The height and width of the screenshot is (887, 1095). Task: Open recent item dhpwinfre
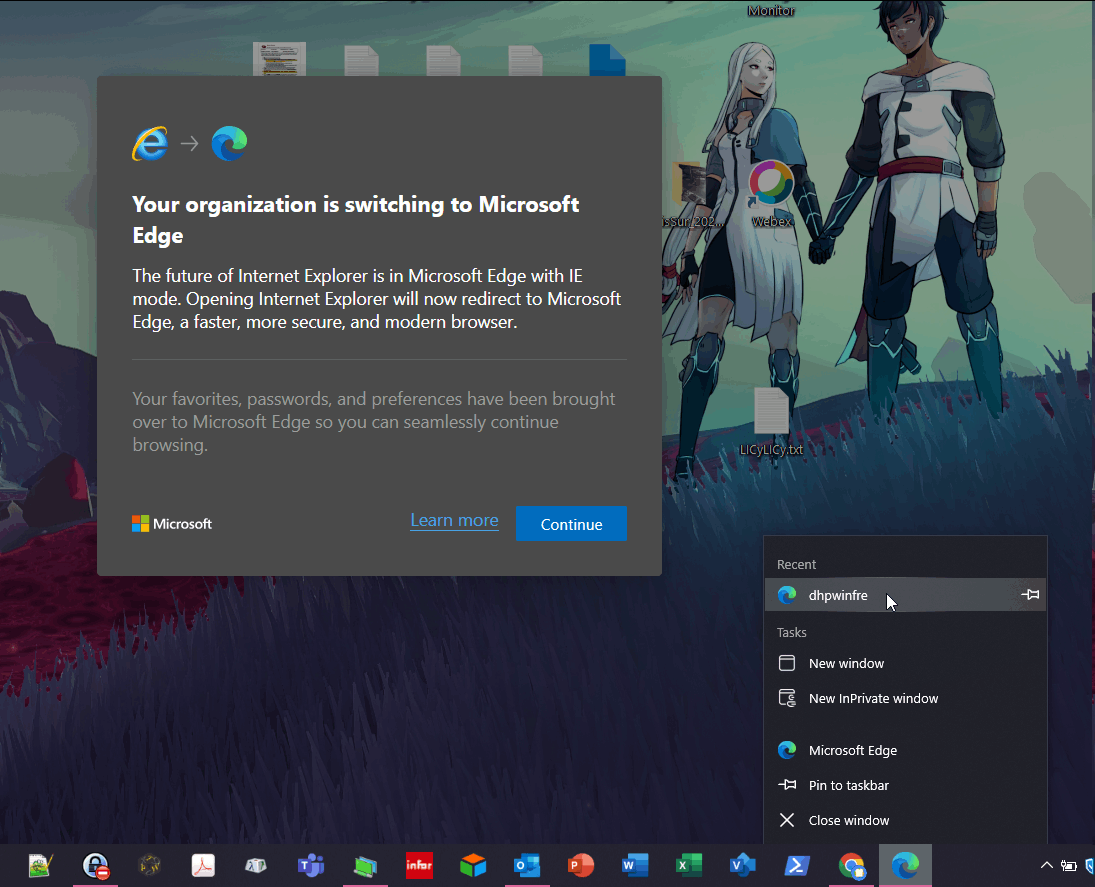click(x=905, y=595)
